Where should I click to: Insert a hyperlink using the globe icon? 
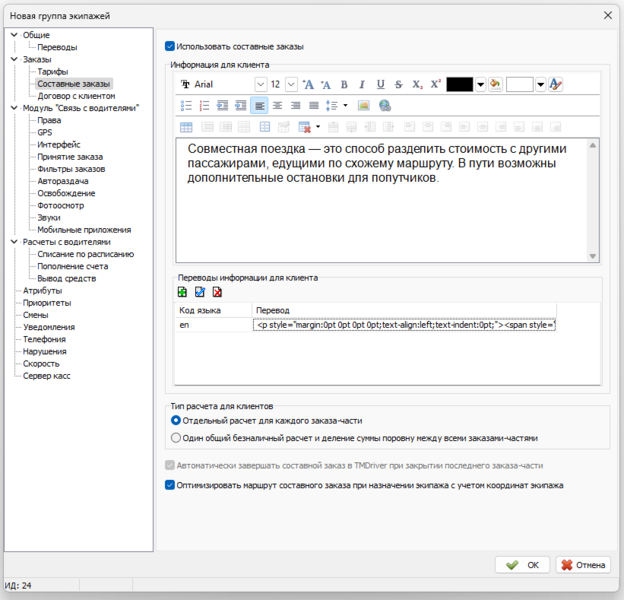384,105
